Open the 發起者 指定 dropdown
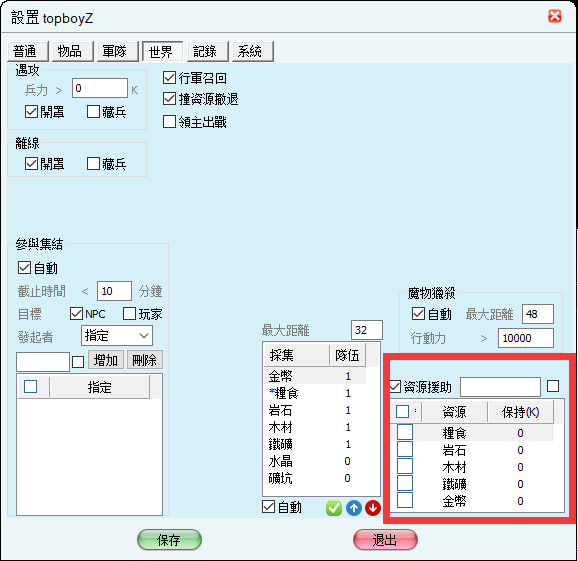This screenshot has width=578, height=561. (116, 336)
